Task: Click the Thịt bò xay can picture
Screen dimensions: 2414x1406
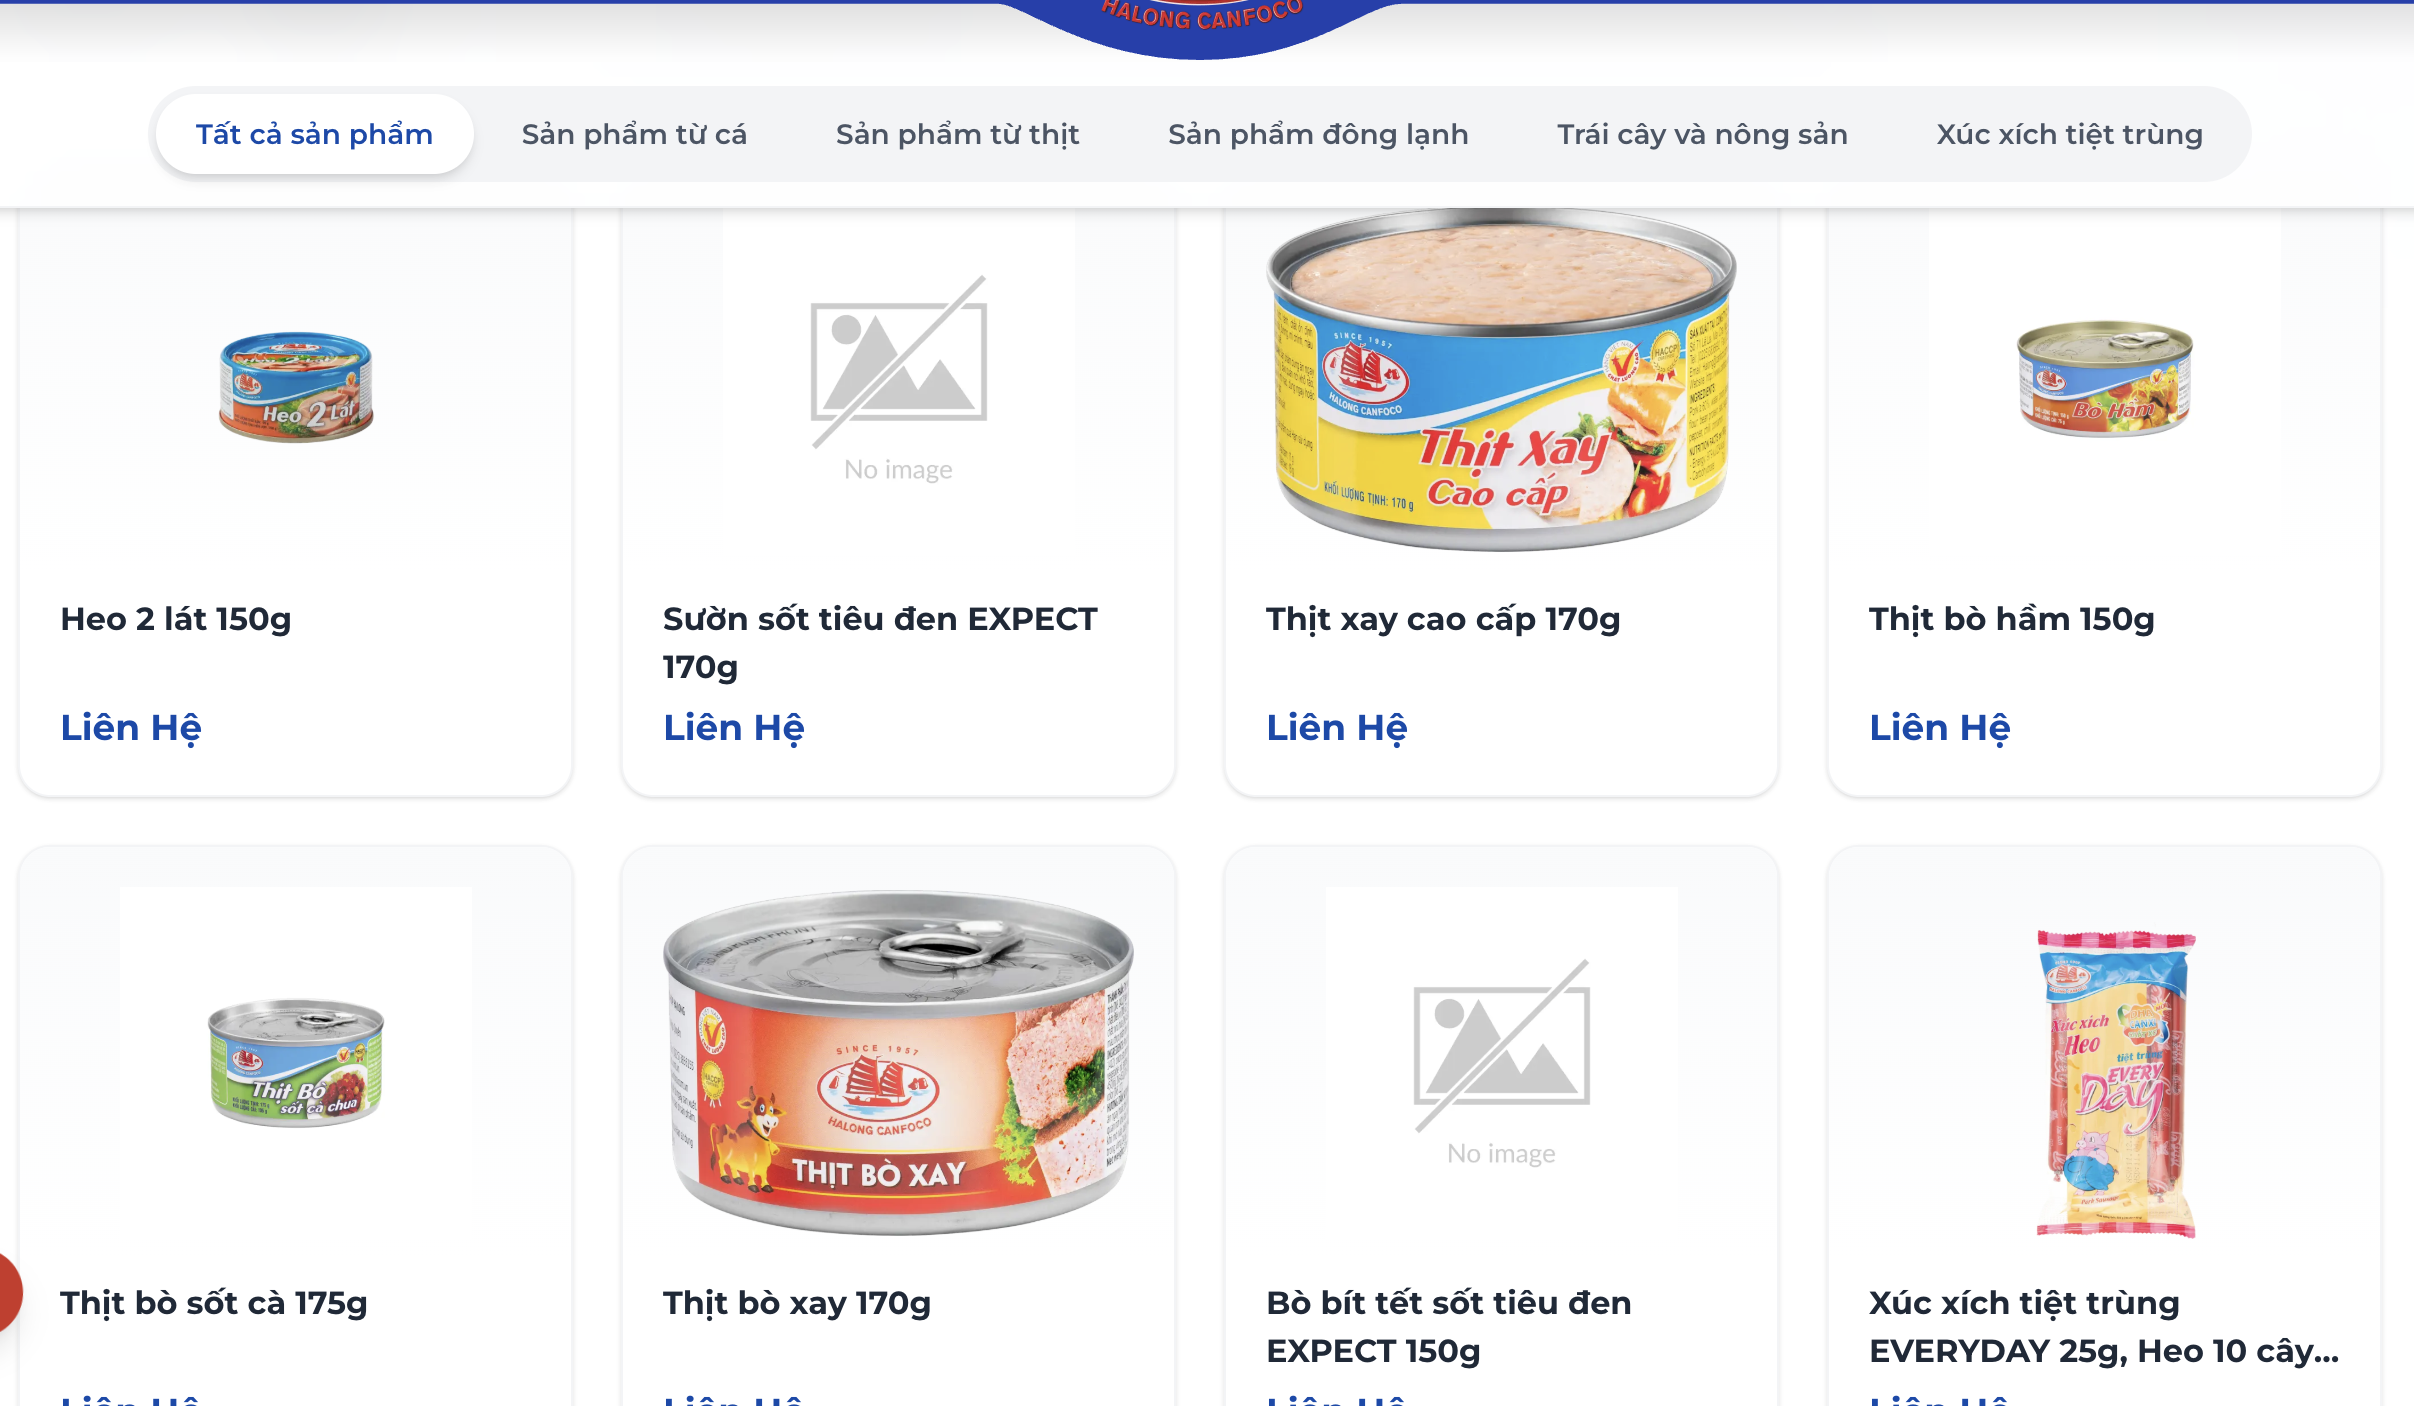Action: tap(898, 1062)
